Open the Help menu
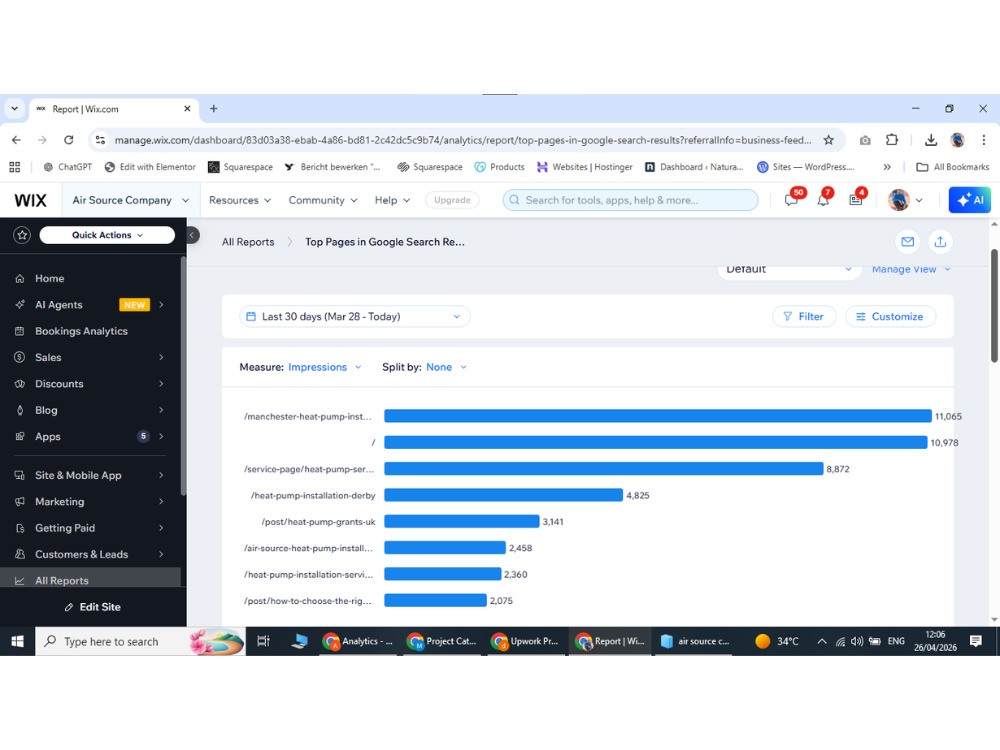 click(392, 200)
